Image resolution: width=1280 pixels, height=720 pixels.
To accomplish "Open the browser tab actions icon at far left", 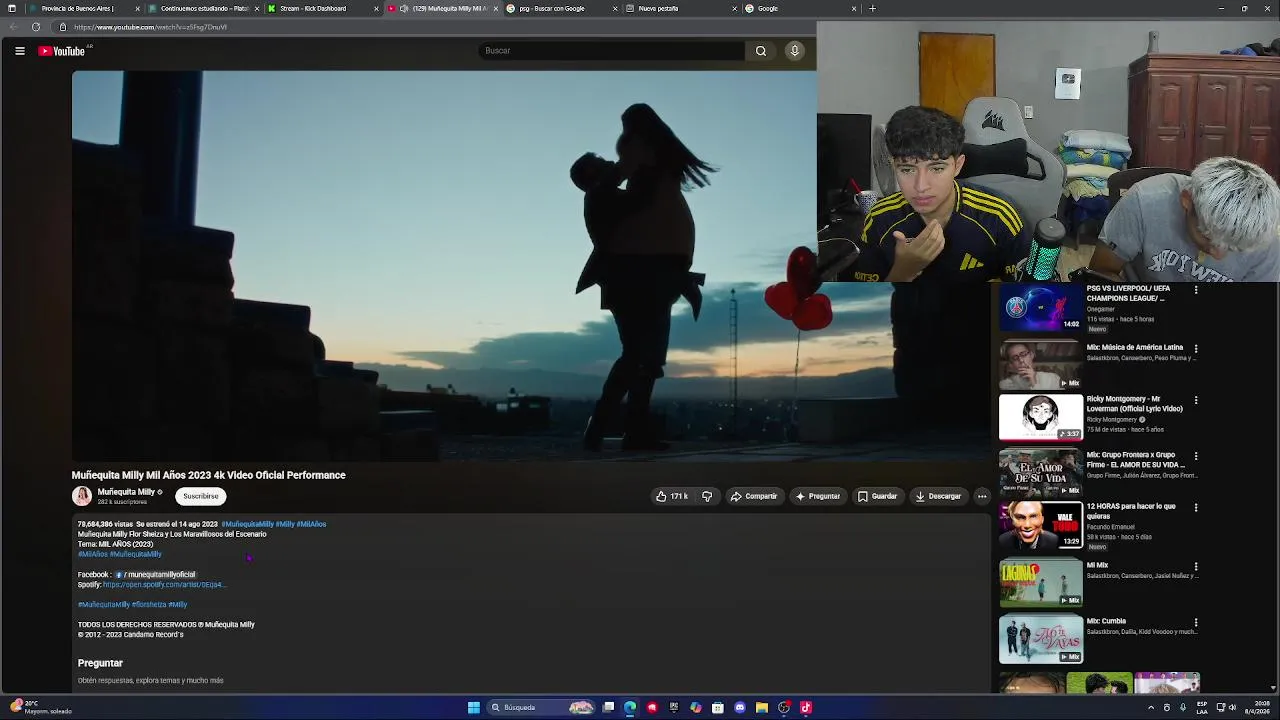I will coord(11,8).
